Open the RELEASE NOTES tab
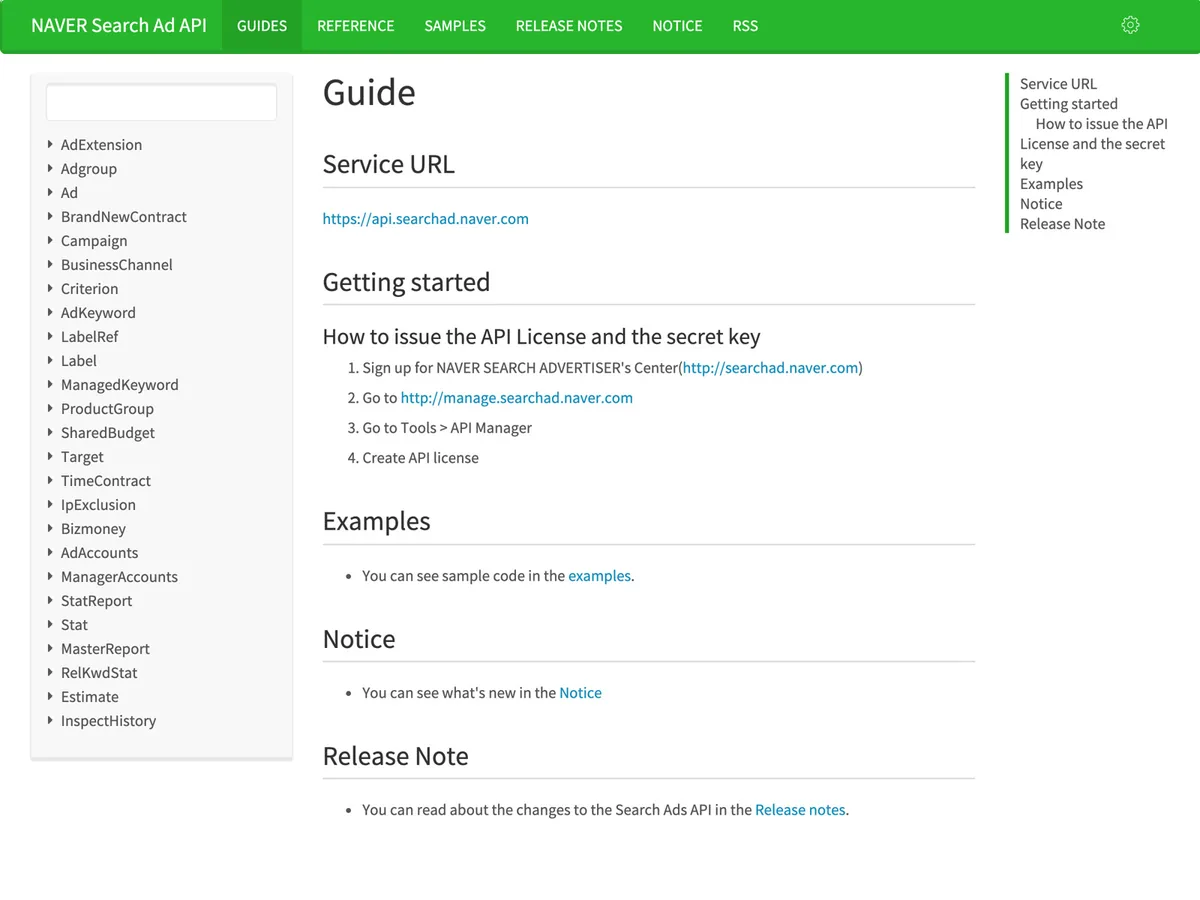The image size is (1200, 900). [569, 26]
